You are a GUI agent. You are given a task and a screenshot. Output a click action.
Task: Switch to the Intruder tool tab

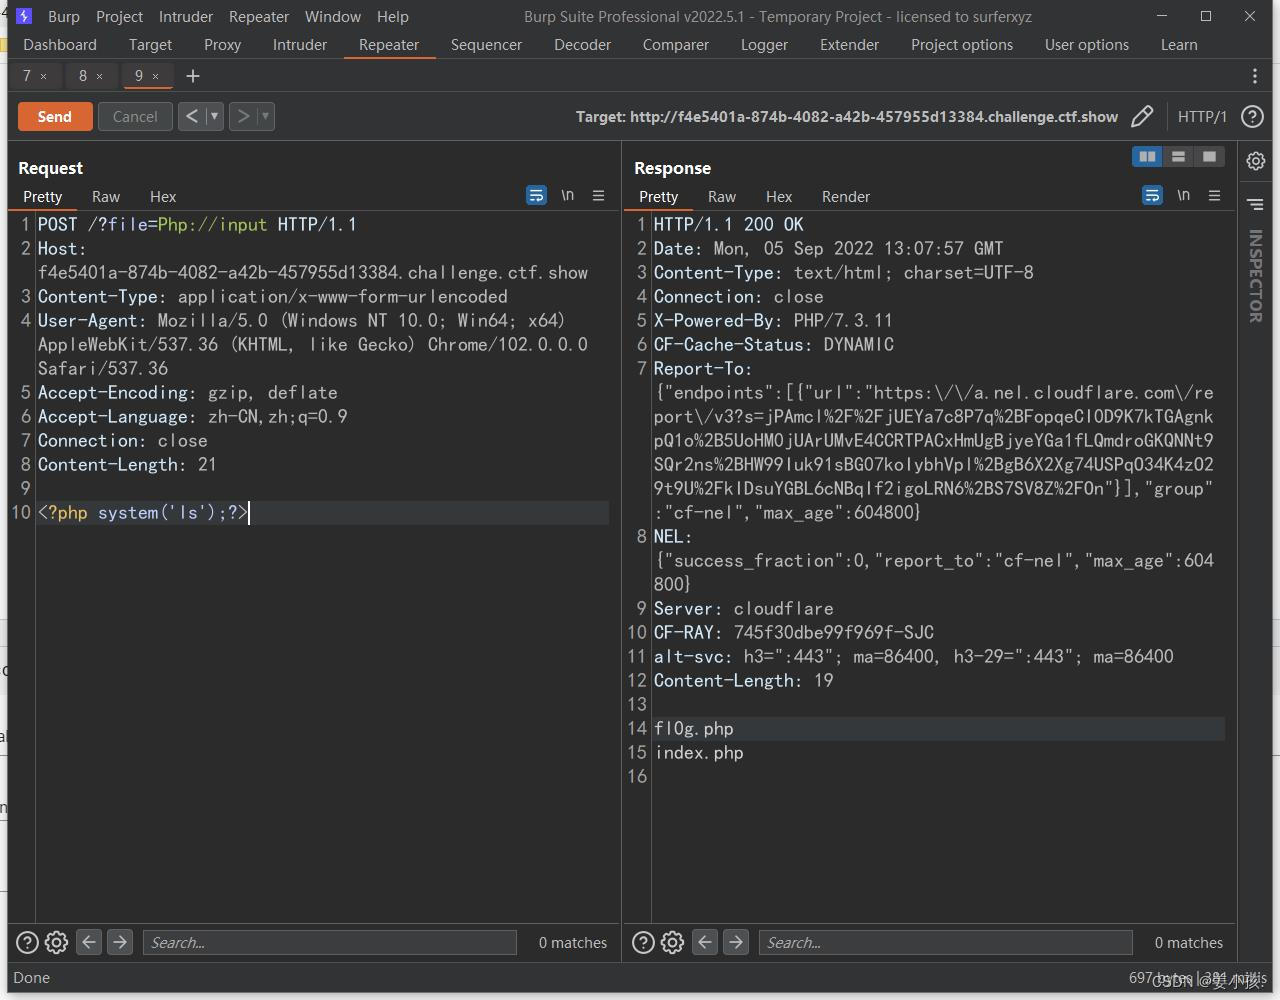click(x=300, y=45)
